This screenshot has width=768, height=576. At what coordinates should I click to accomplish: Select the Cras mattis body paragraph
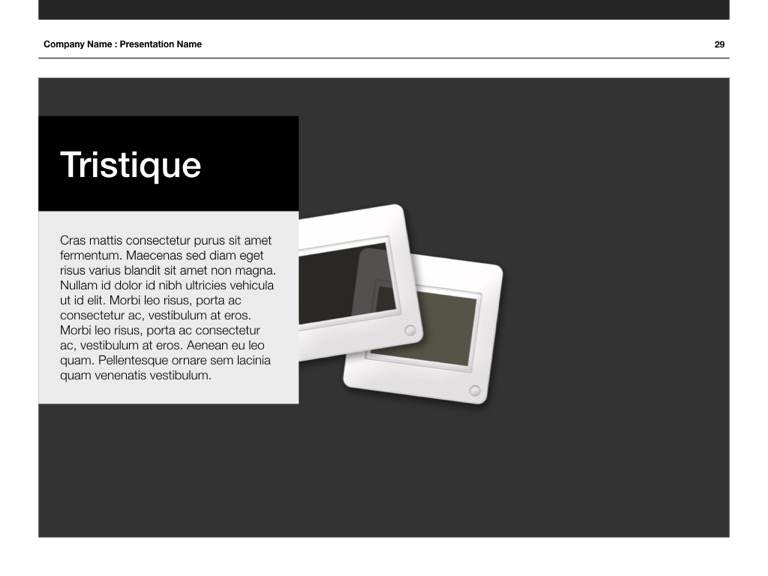click(x=166, y=308)
